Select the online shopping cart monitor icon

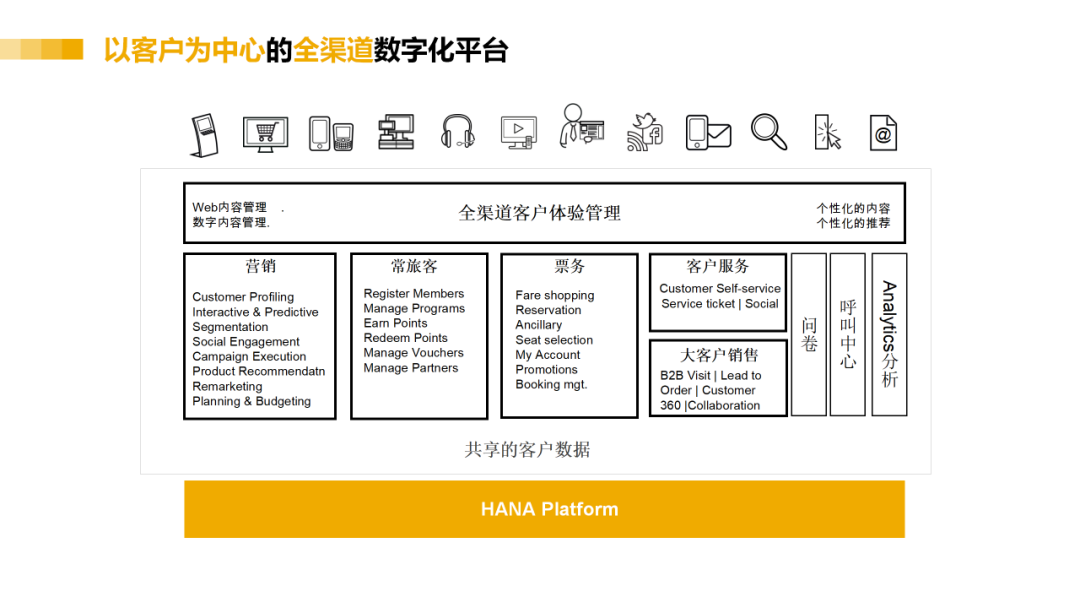265,134
